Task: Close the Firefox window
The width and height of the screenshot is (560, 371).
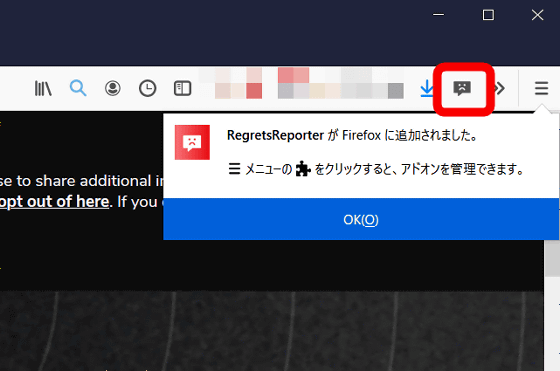Action: (538, 15)
